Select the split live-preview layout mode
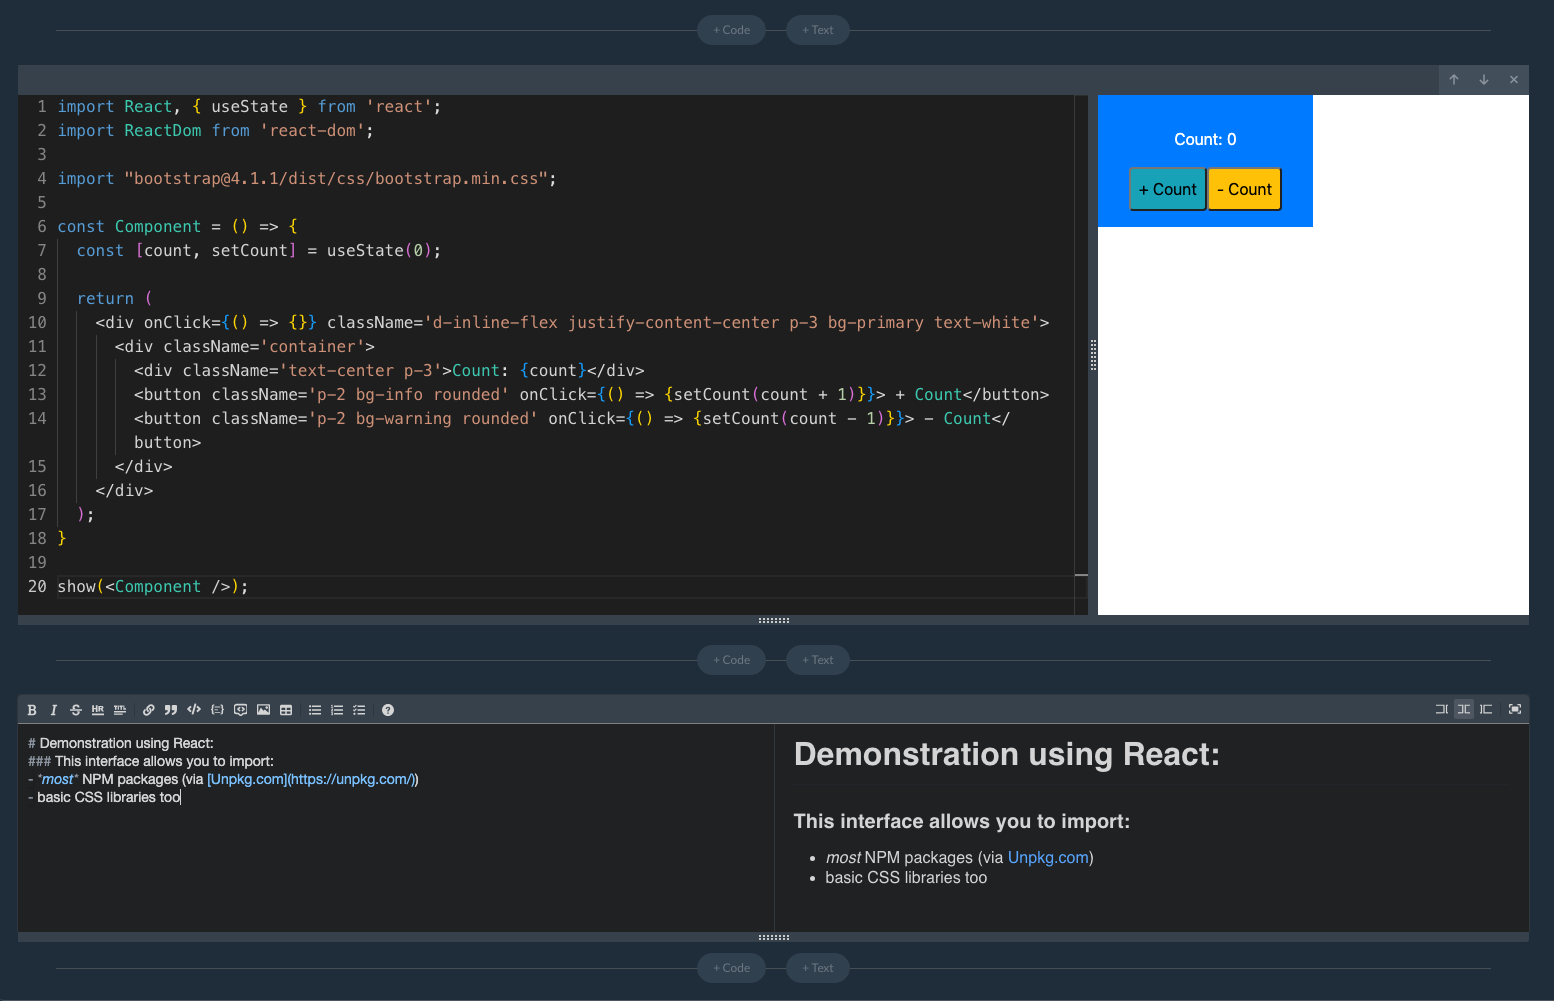 pos(1464,709)
